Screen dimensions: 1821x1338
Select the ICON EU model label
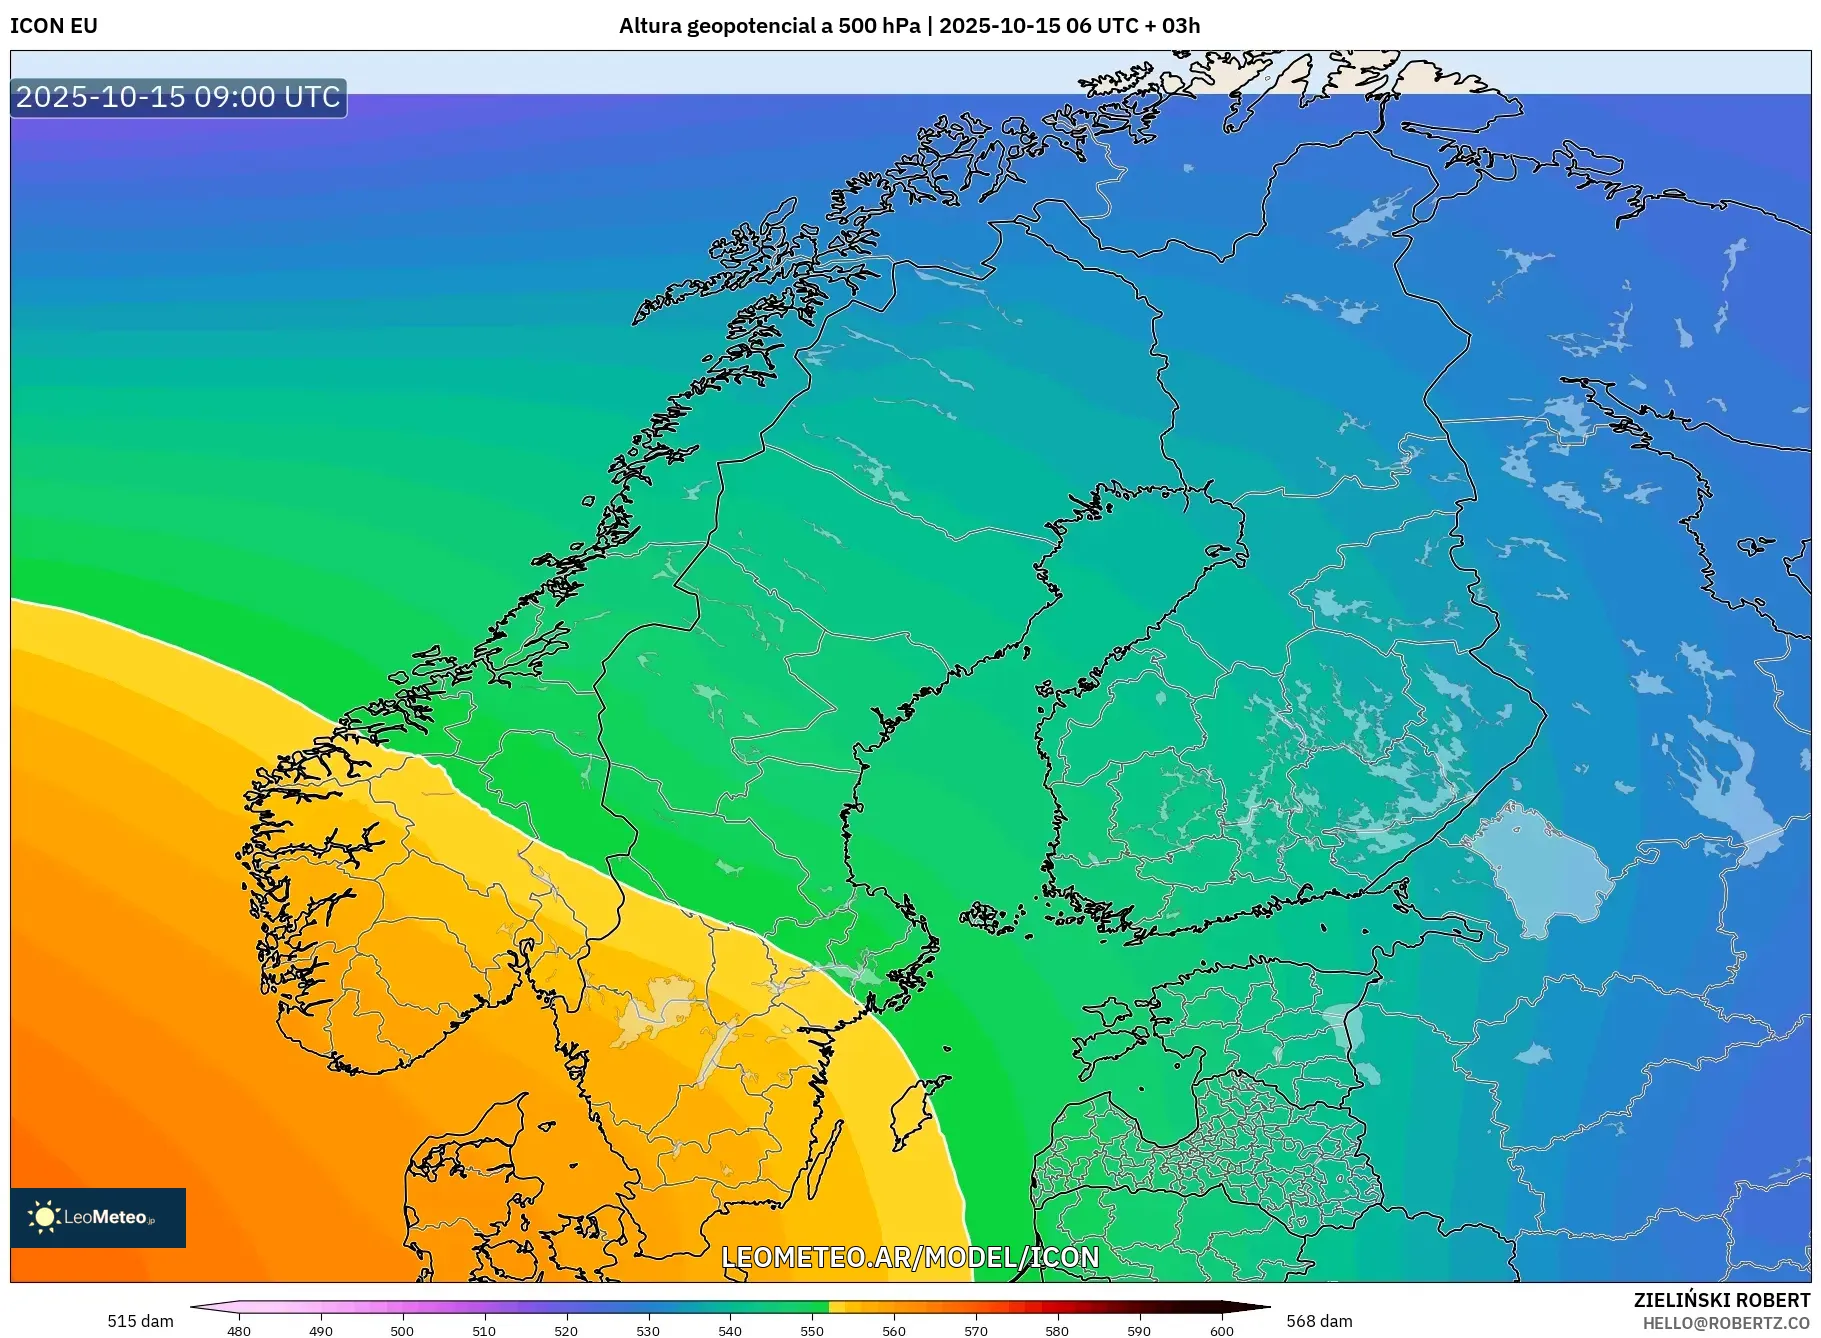54,26
